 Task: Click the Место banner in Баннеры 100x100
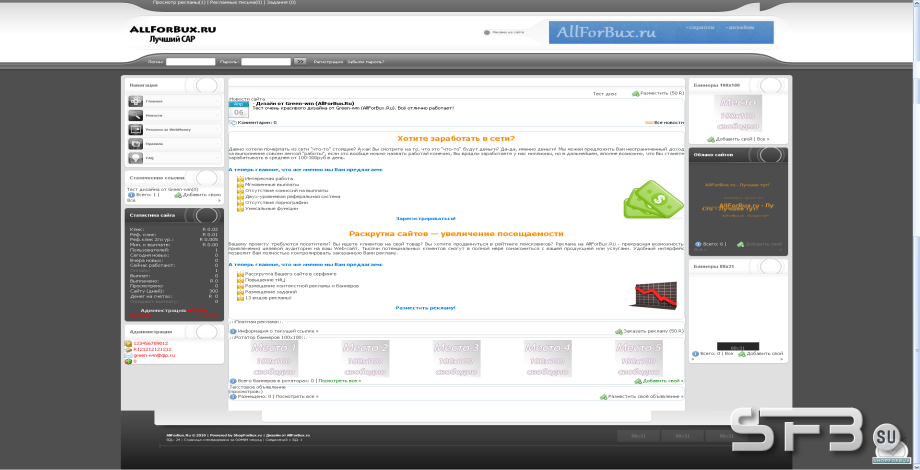pos(738,113)
